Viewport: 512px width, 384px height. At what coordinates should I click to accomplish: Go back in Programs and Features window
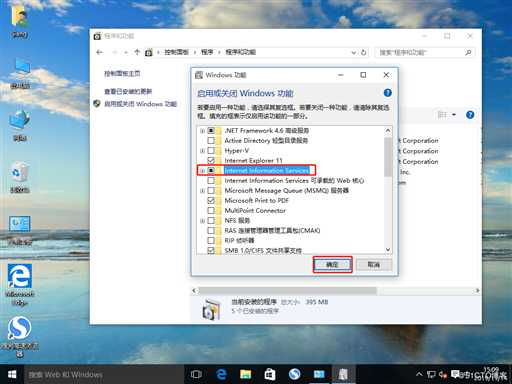(99, 52)
